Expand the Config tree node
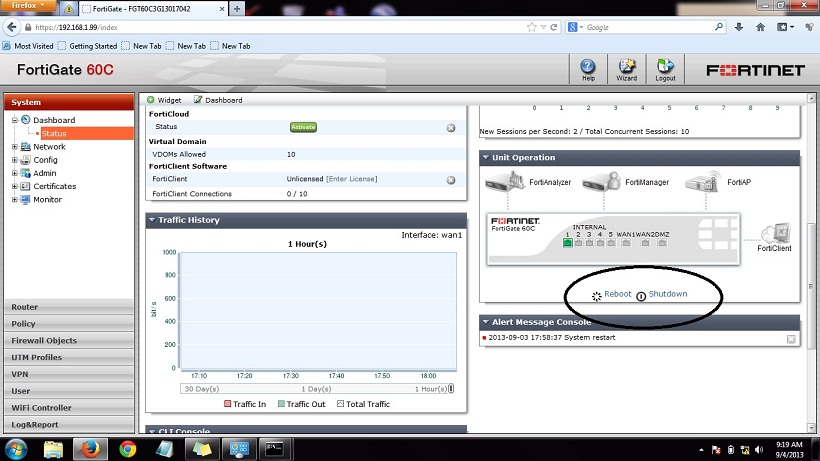Viewport: 820px width, 461px height. (x=15, y=160)
